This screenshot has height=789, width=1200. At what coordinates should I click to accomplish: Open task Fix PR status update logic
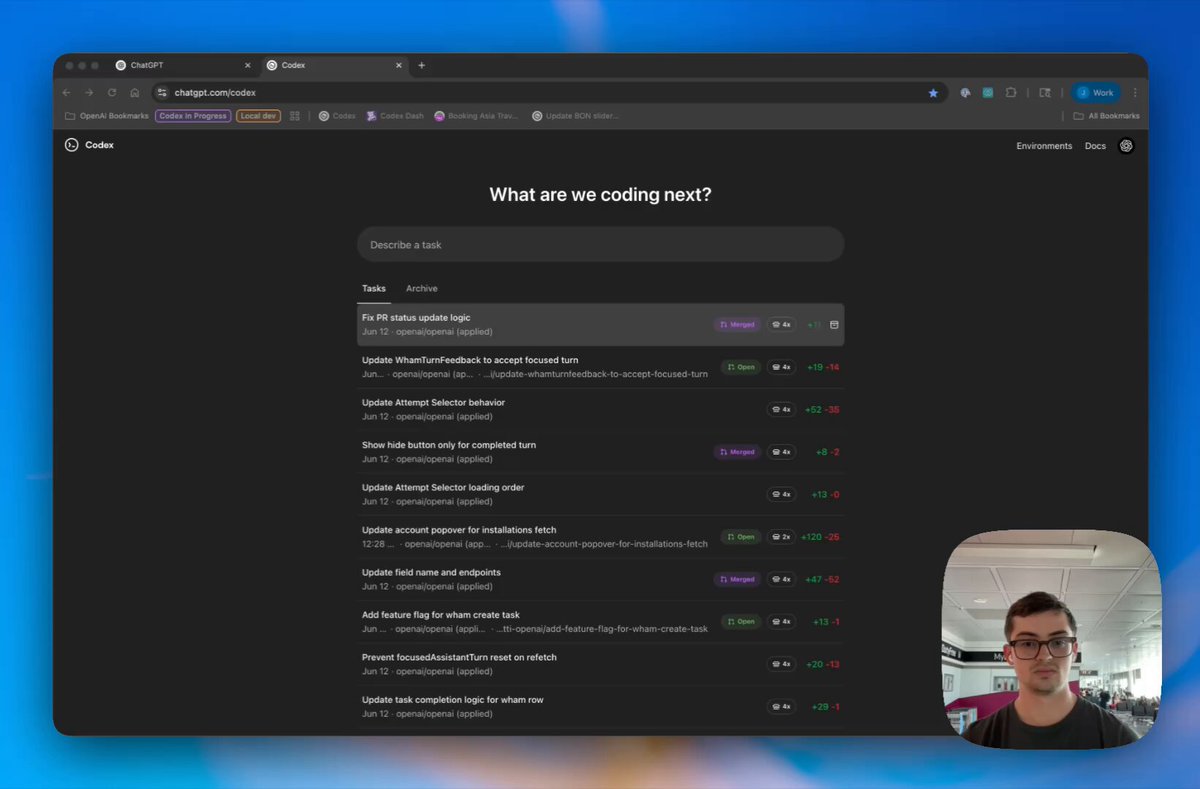600,324
